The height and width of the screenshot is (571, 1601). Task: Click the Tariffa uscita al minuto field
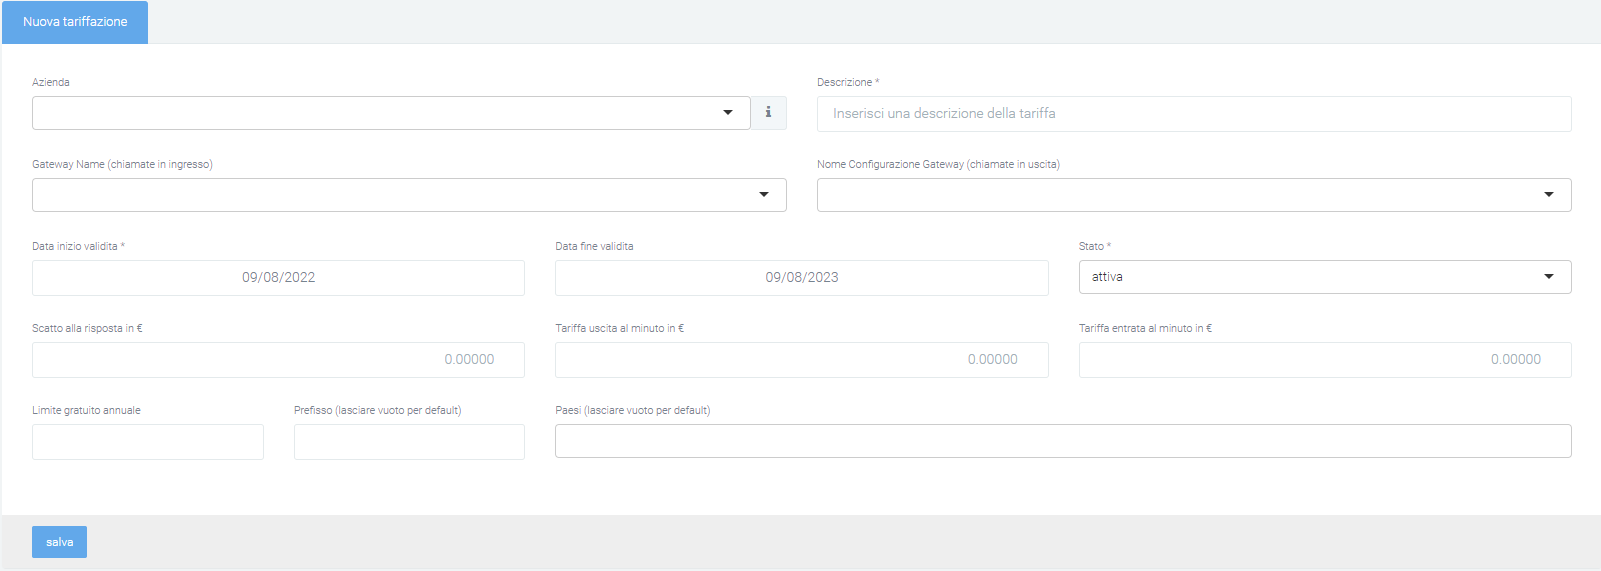coord(802,360)
